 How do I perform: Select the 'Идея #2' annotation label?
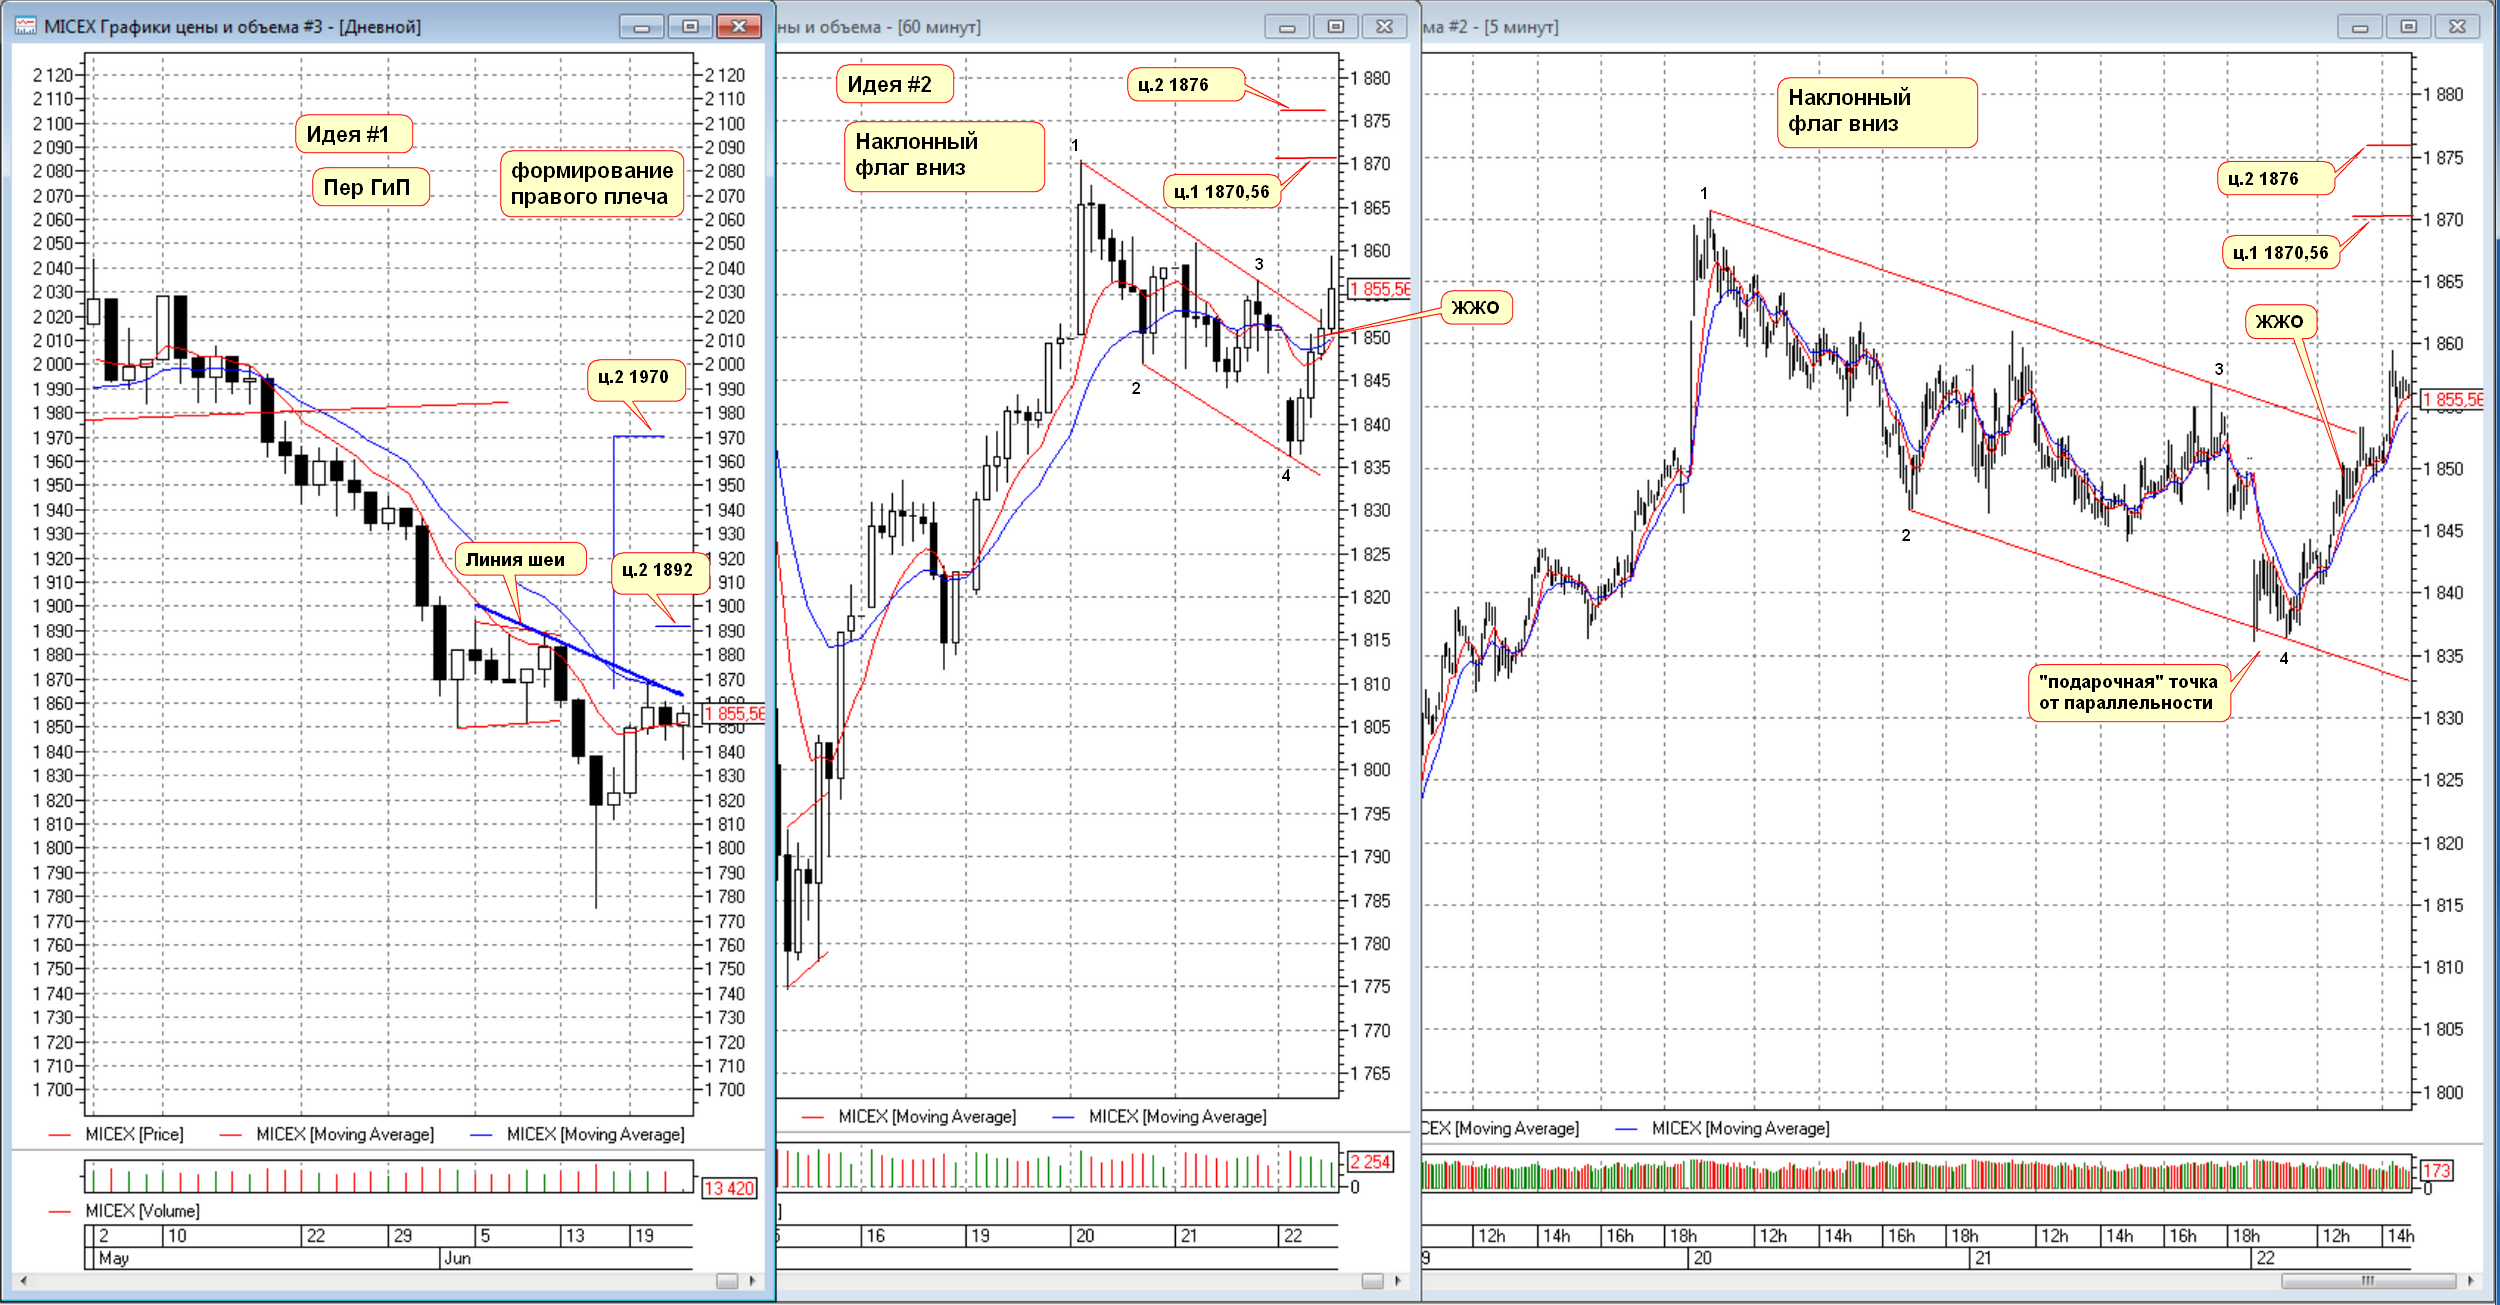point(894,84)
